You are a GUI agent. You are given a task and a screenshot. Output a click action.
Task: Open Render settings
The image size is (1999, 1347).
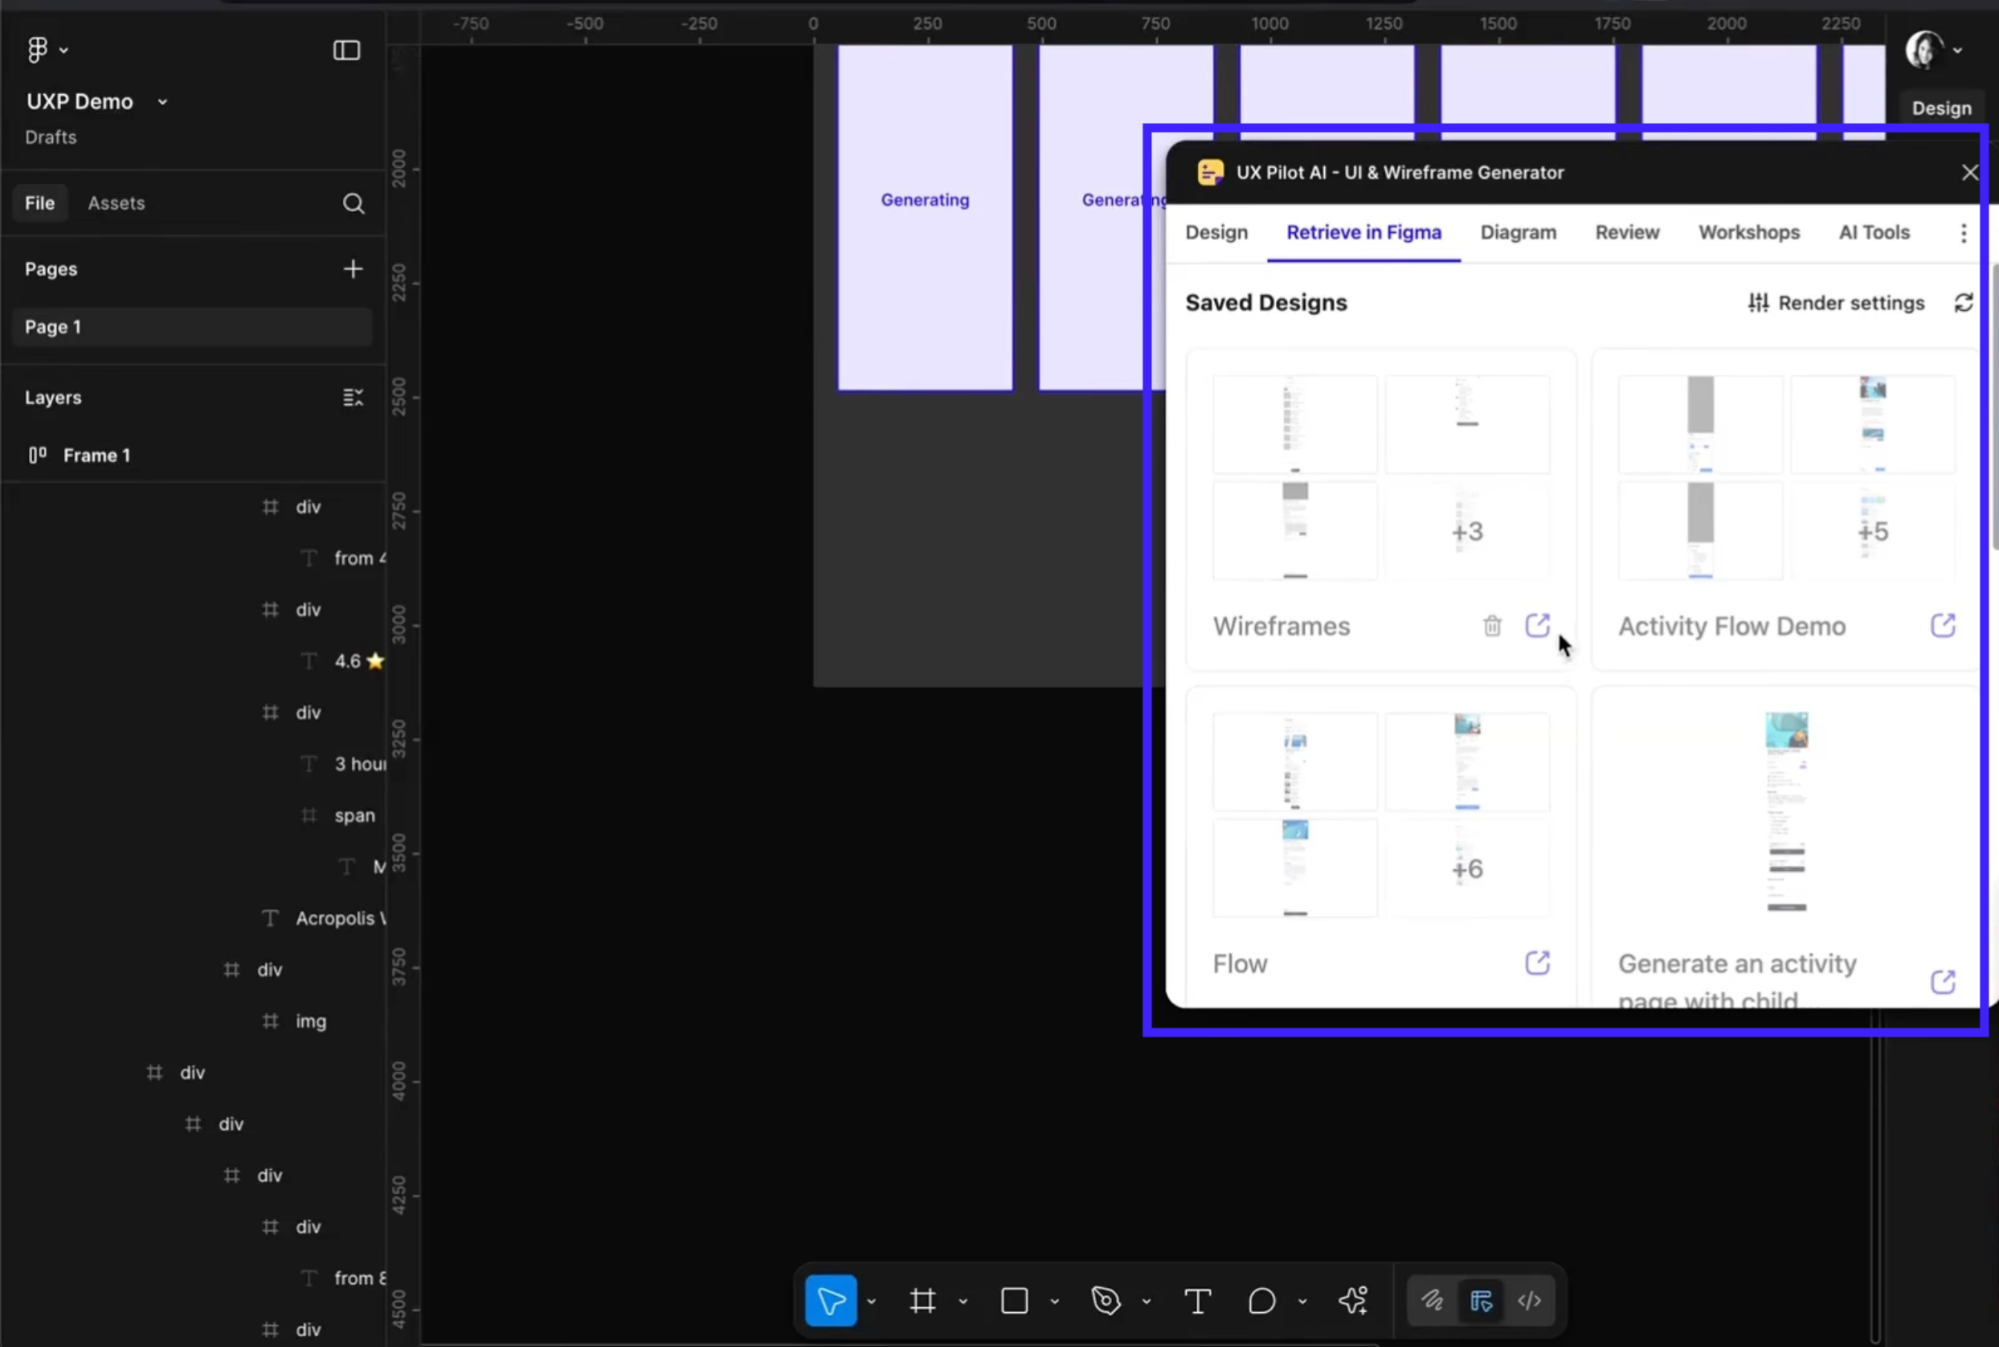click(1836, 303)
